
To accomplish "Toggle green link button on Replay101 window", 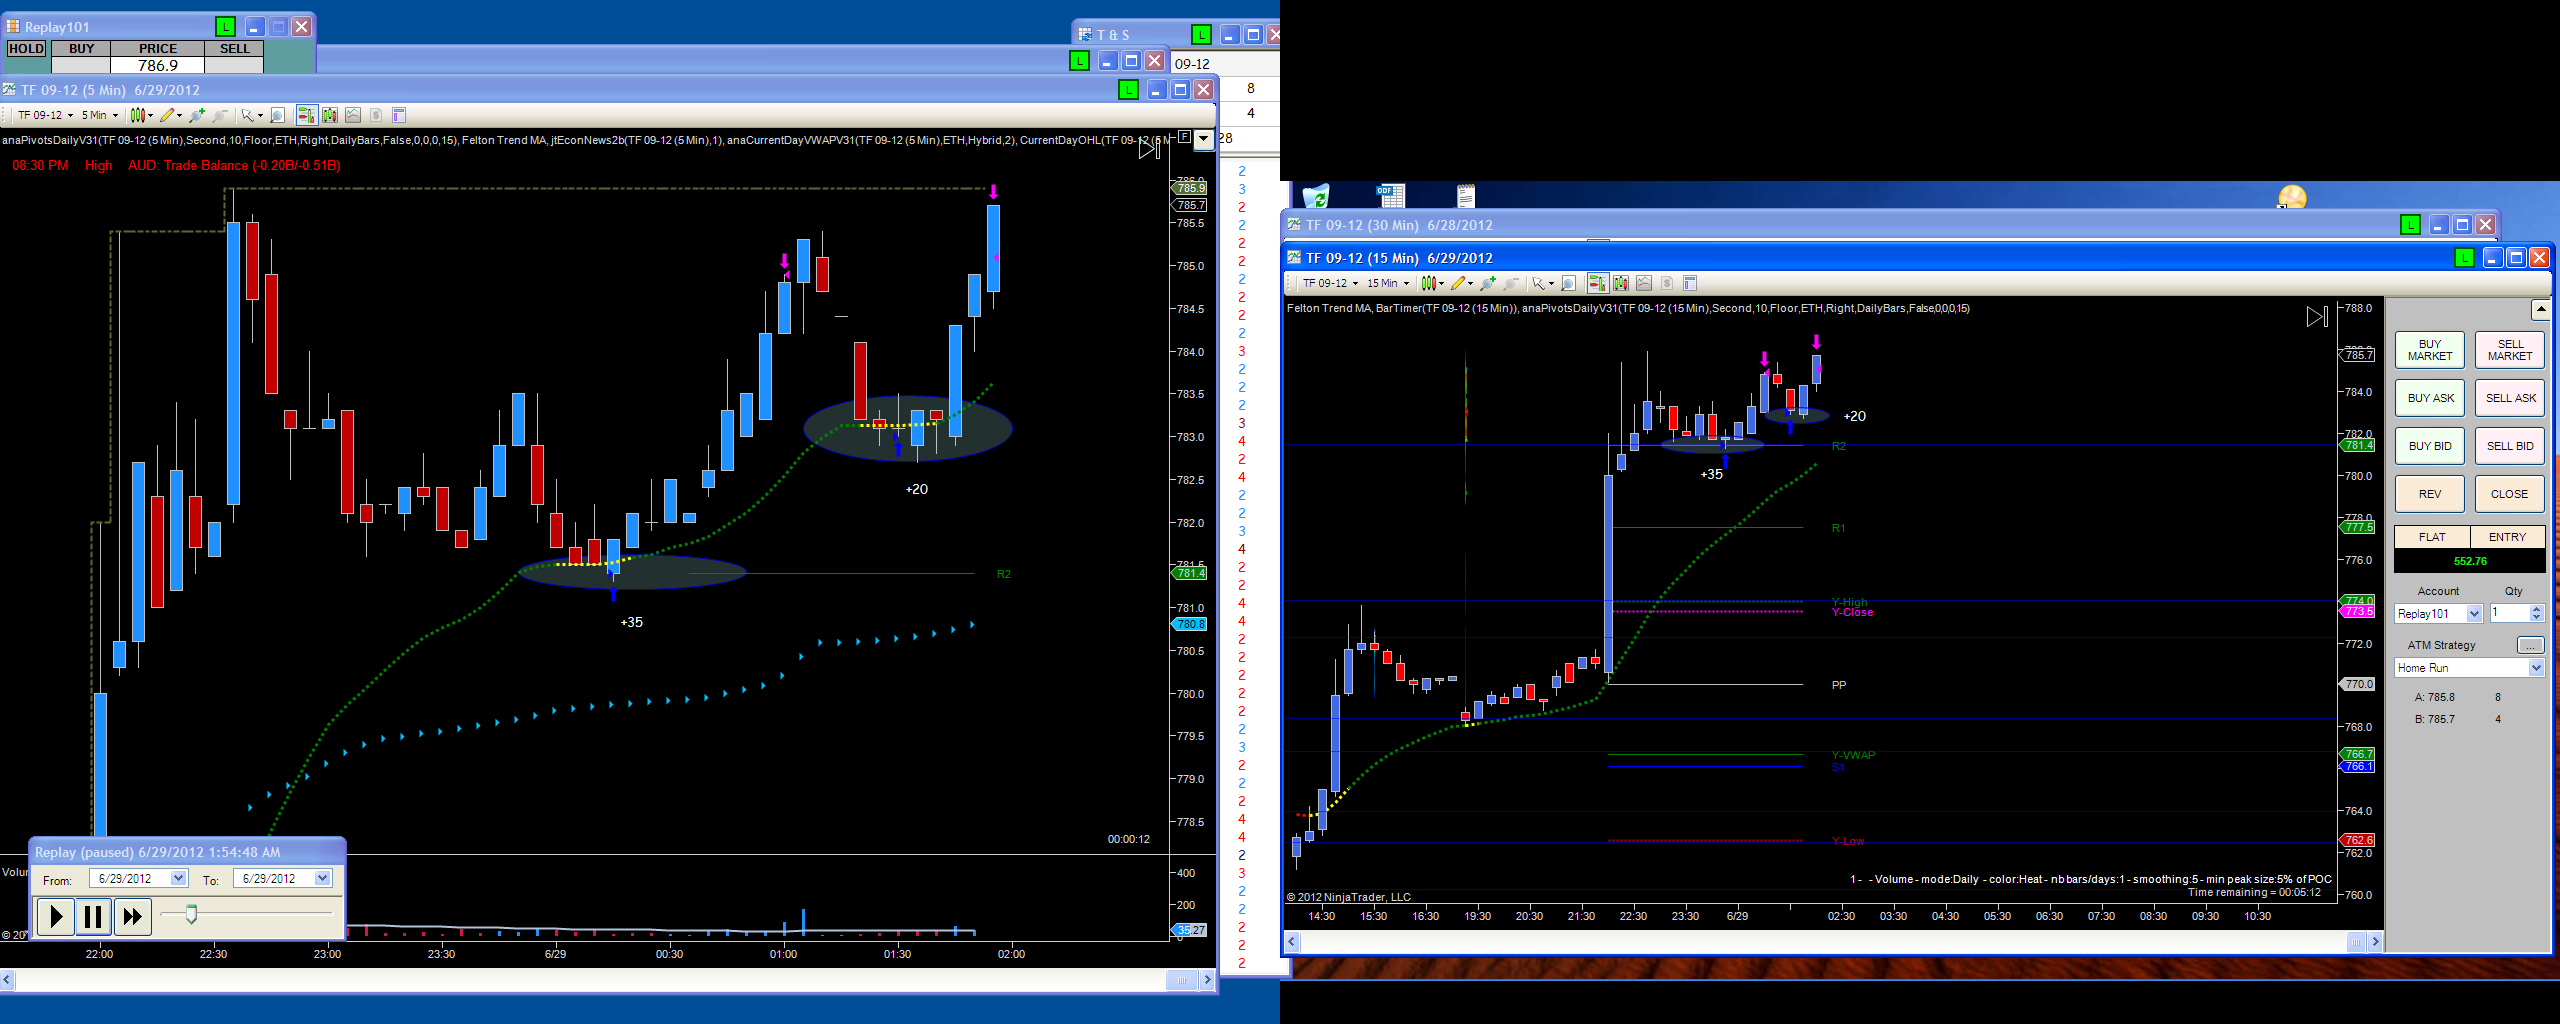I will point(225,27).
